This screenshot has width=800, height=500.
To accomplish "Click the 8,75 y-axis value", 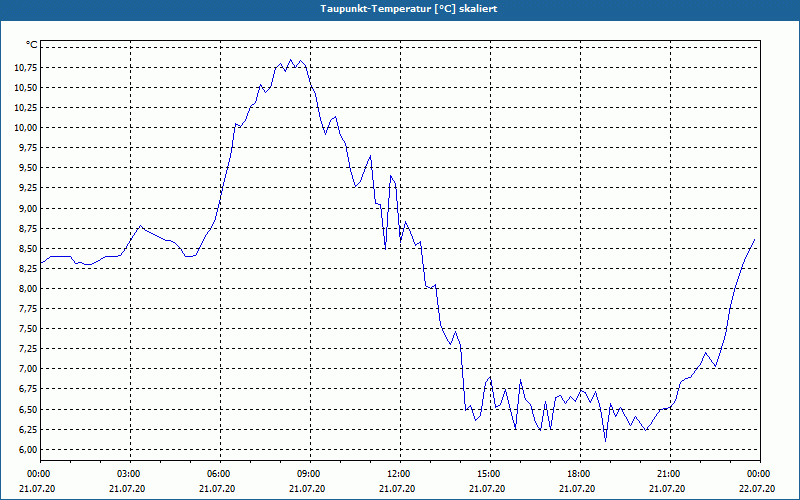I will (28, 229).
